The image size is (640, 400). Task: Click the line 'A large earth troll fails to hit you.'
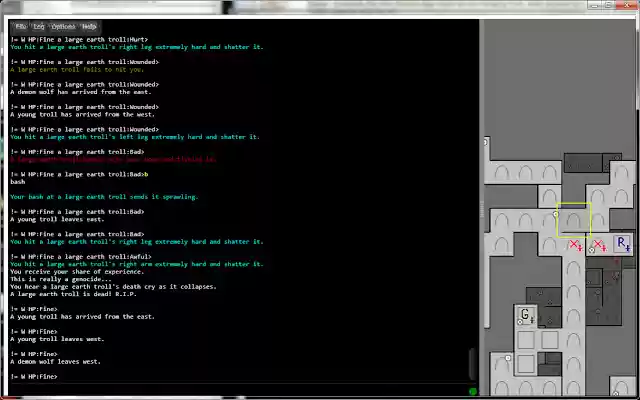tap(77, 70)
